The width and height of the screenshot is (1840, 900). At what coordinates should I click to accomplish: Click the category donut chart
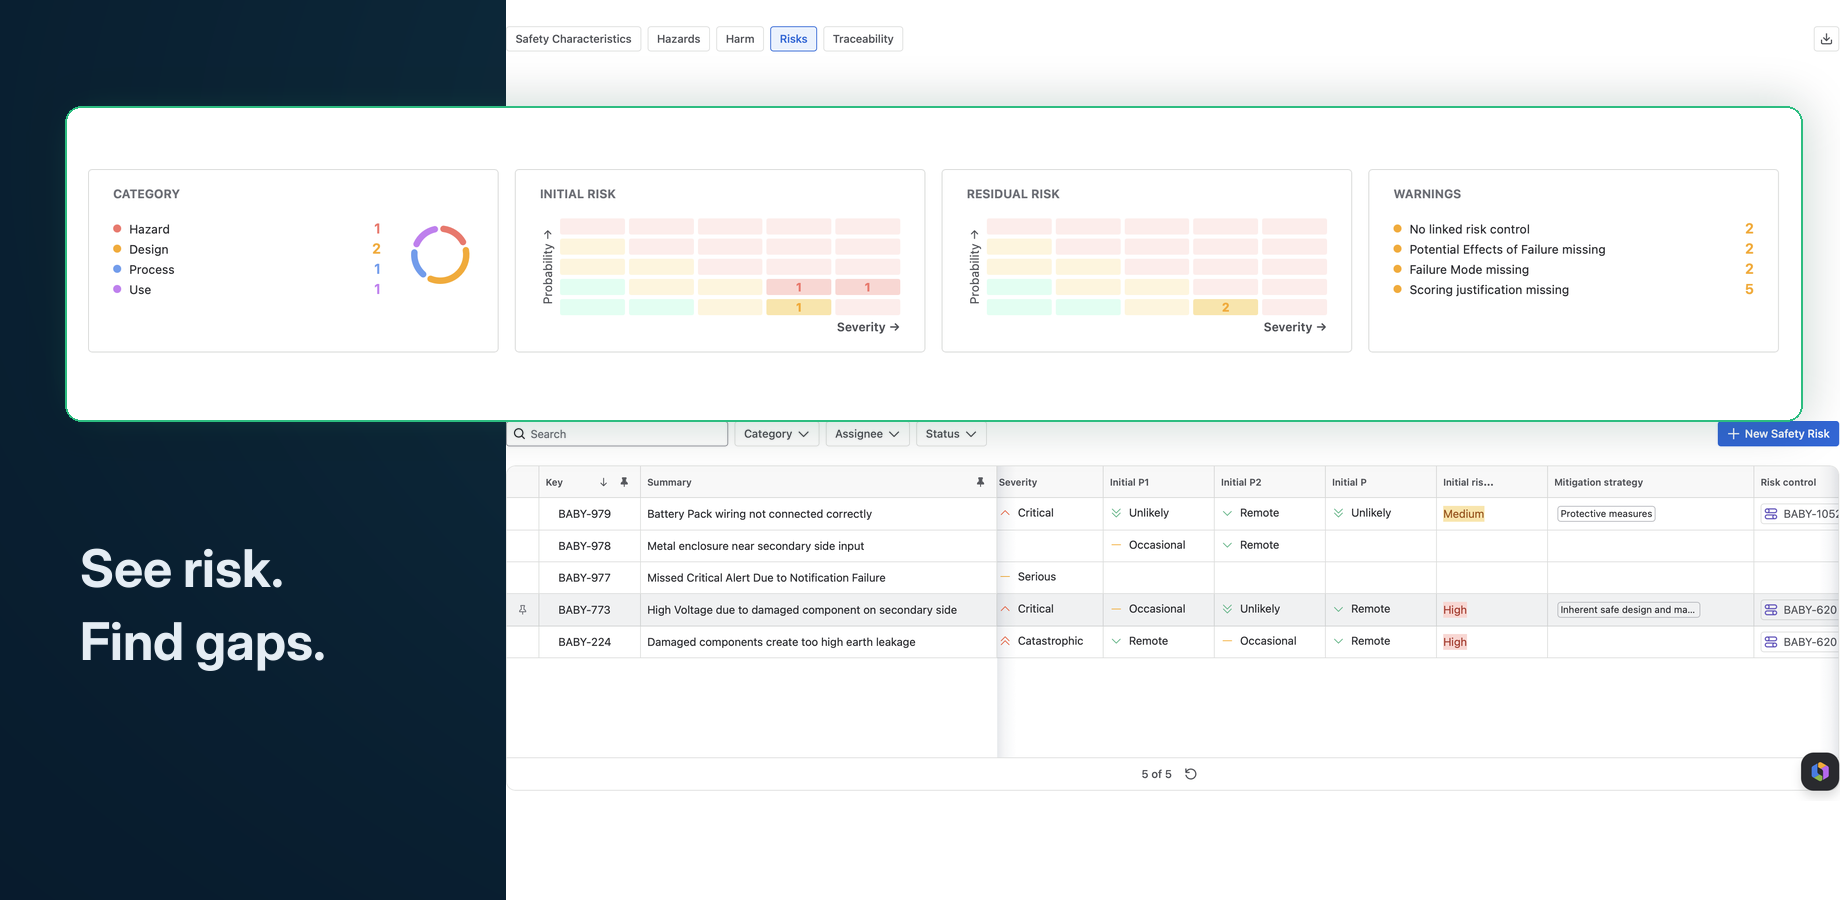click(x=440, y=255)
